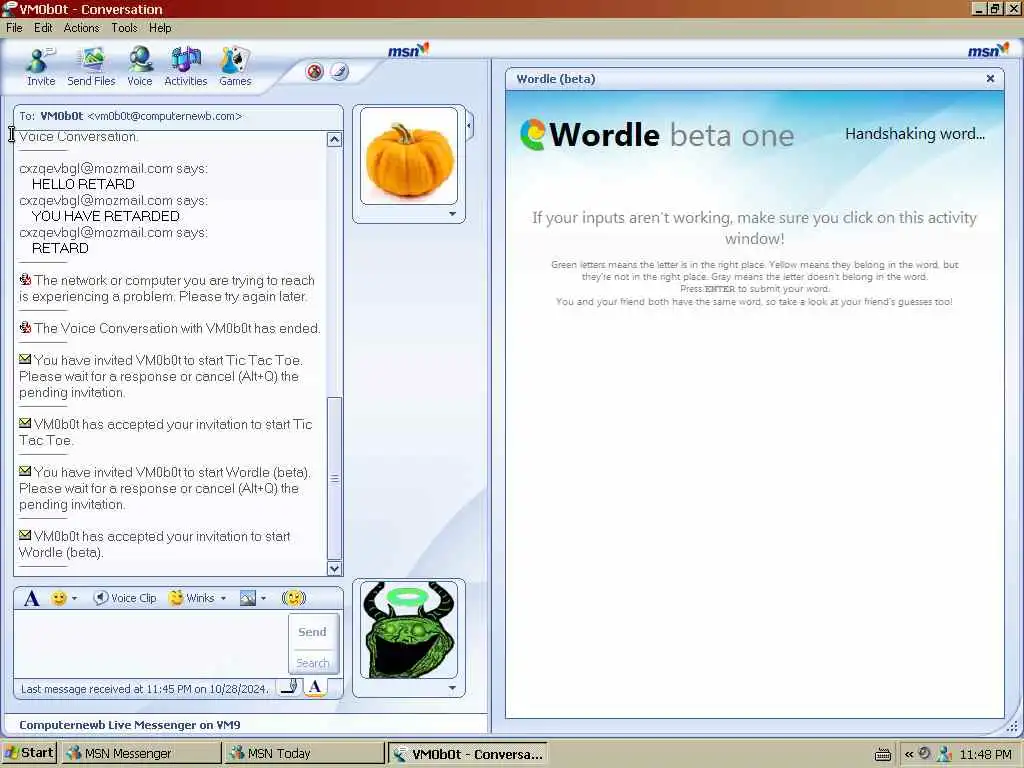The height and width of the screenshot is (768, 1024).
Task: Switch to MSN Today taskbar window
Action: pos(305,754)
